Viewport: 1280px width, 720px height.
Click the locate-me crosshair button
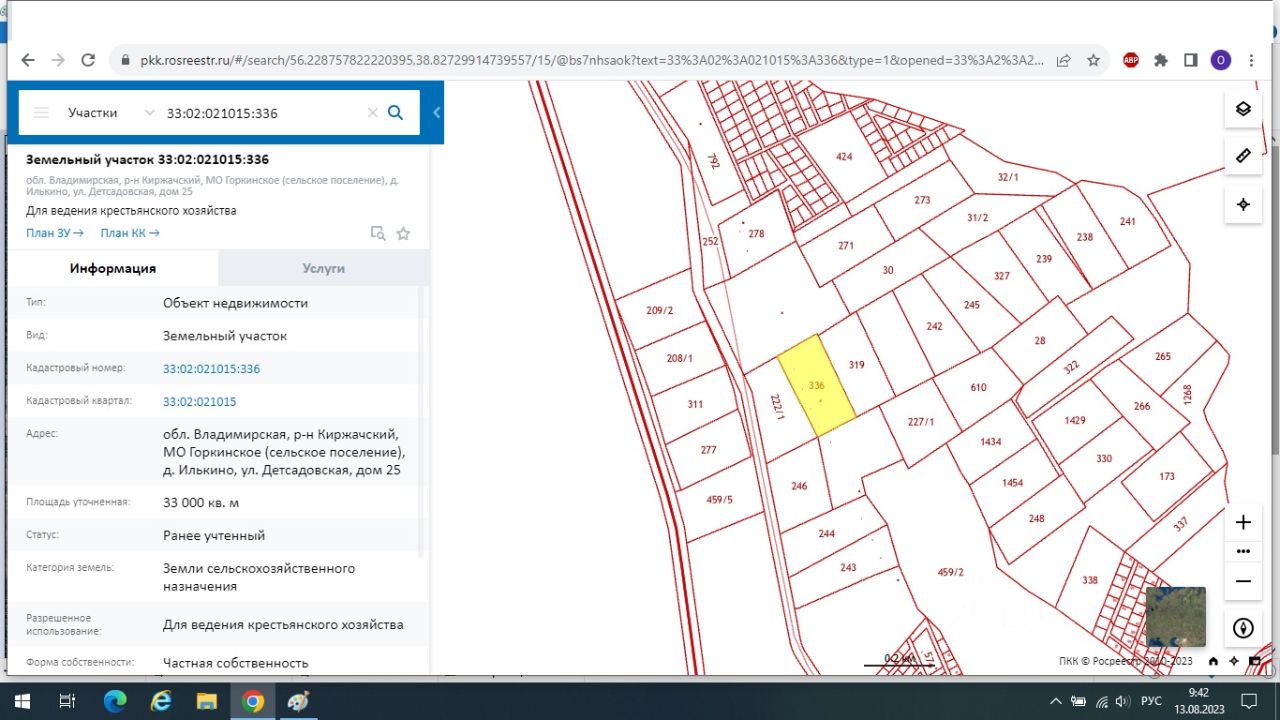coord(1243,204)
